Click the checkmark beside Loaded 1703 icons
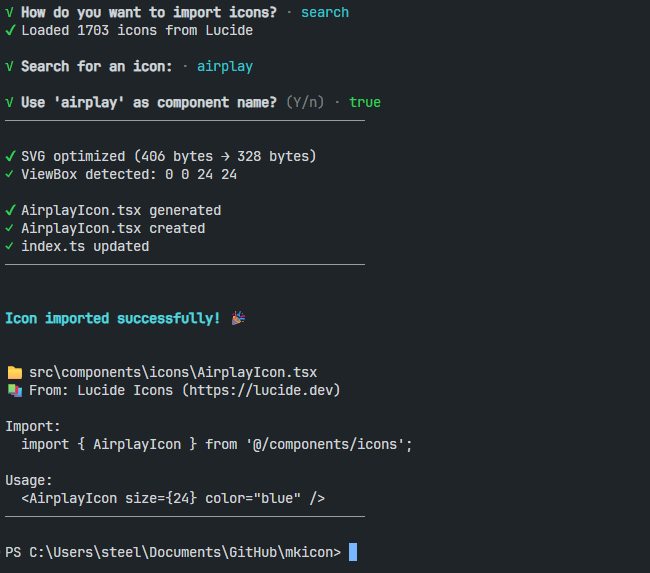Screen dimensions: 650x573 (x=10, y=30)
